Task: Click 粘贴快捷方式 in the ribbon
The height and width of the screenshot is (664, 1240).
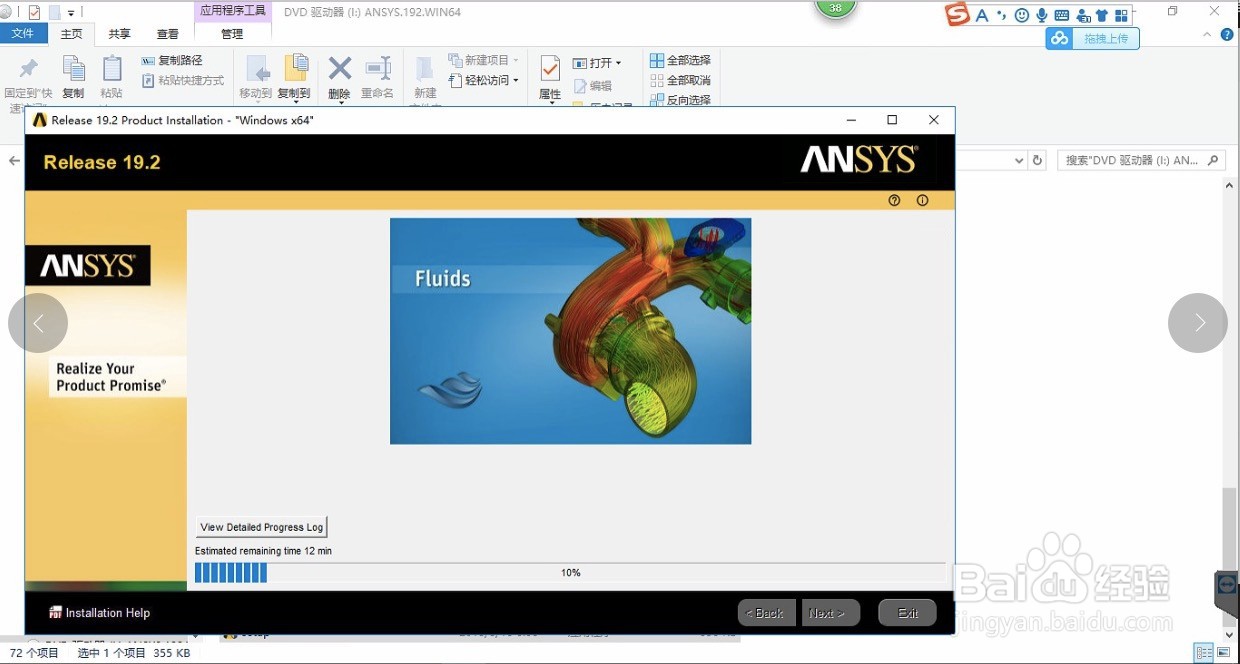Action: (x=183, y=81)
